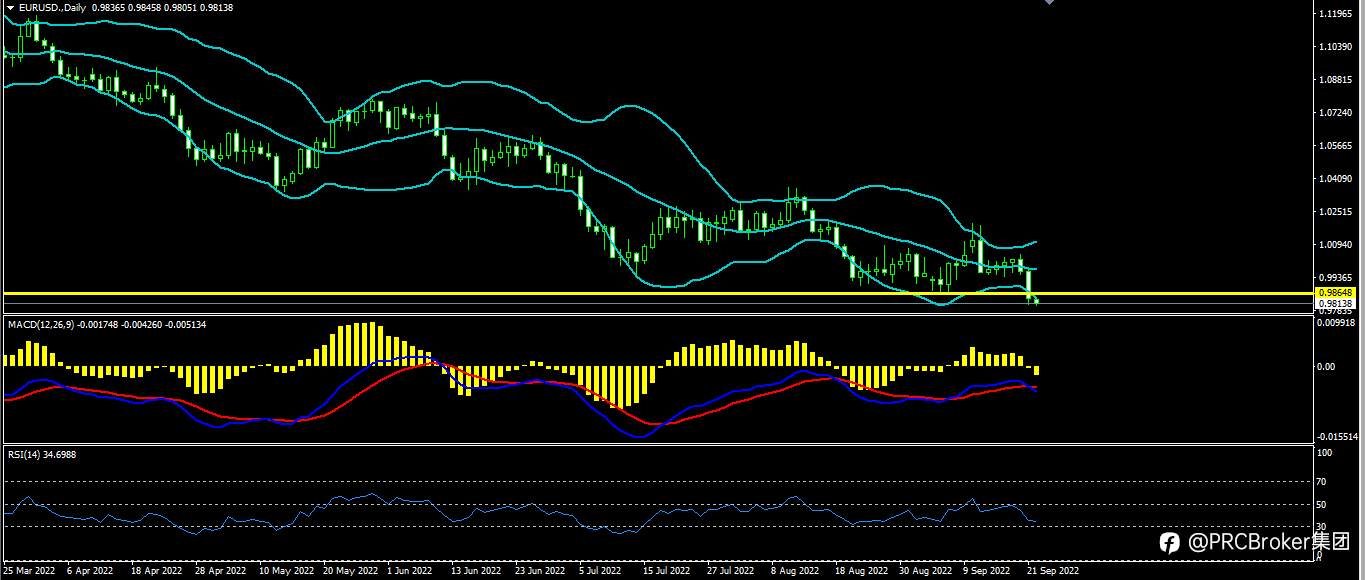Click the 5 Jul 2022 date label

(x=602, y=571)
